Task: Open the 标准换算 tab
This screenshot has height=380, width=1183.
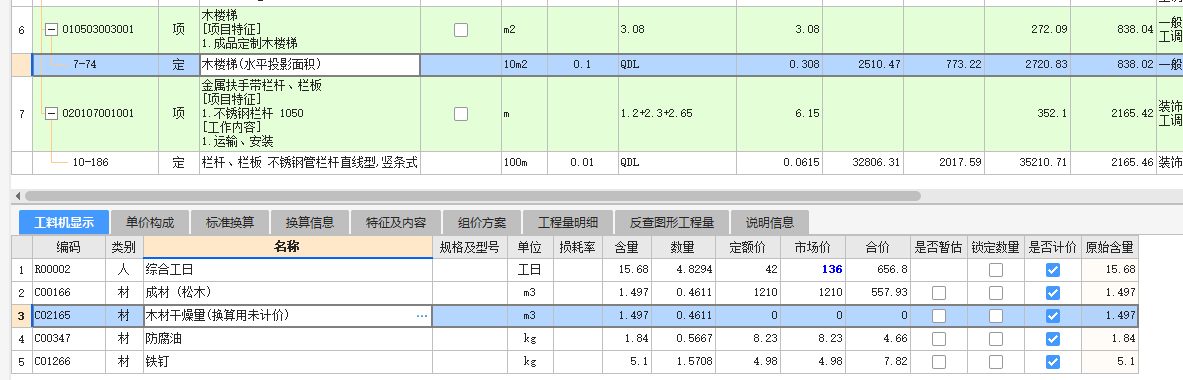Action: tap(230, 222)
